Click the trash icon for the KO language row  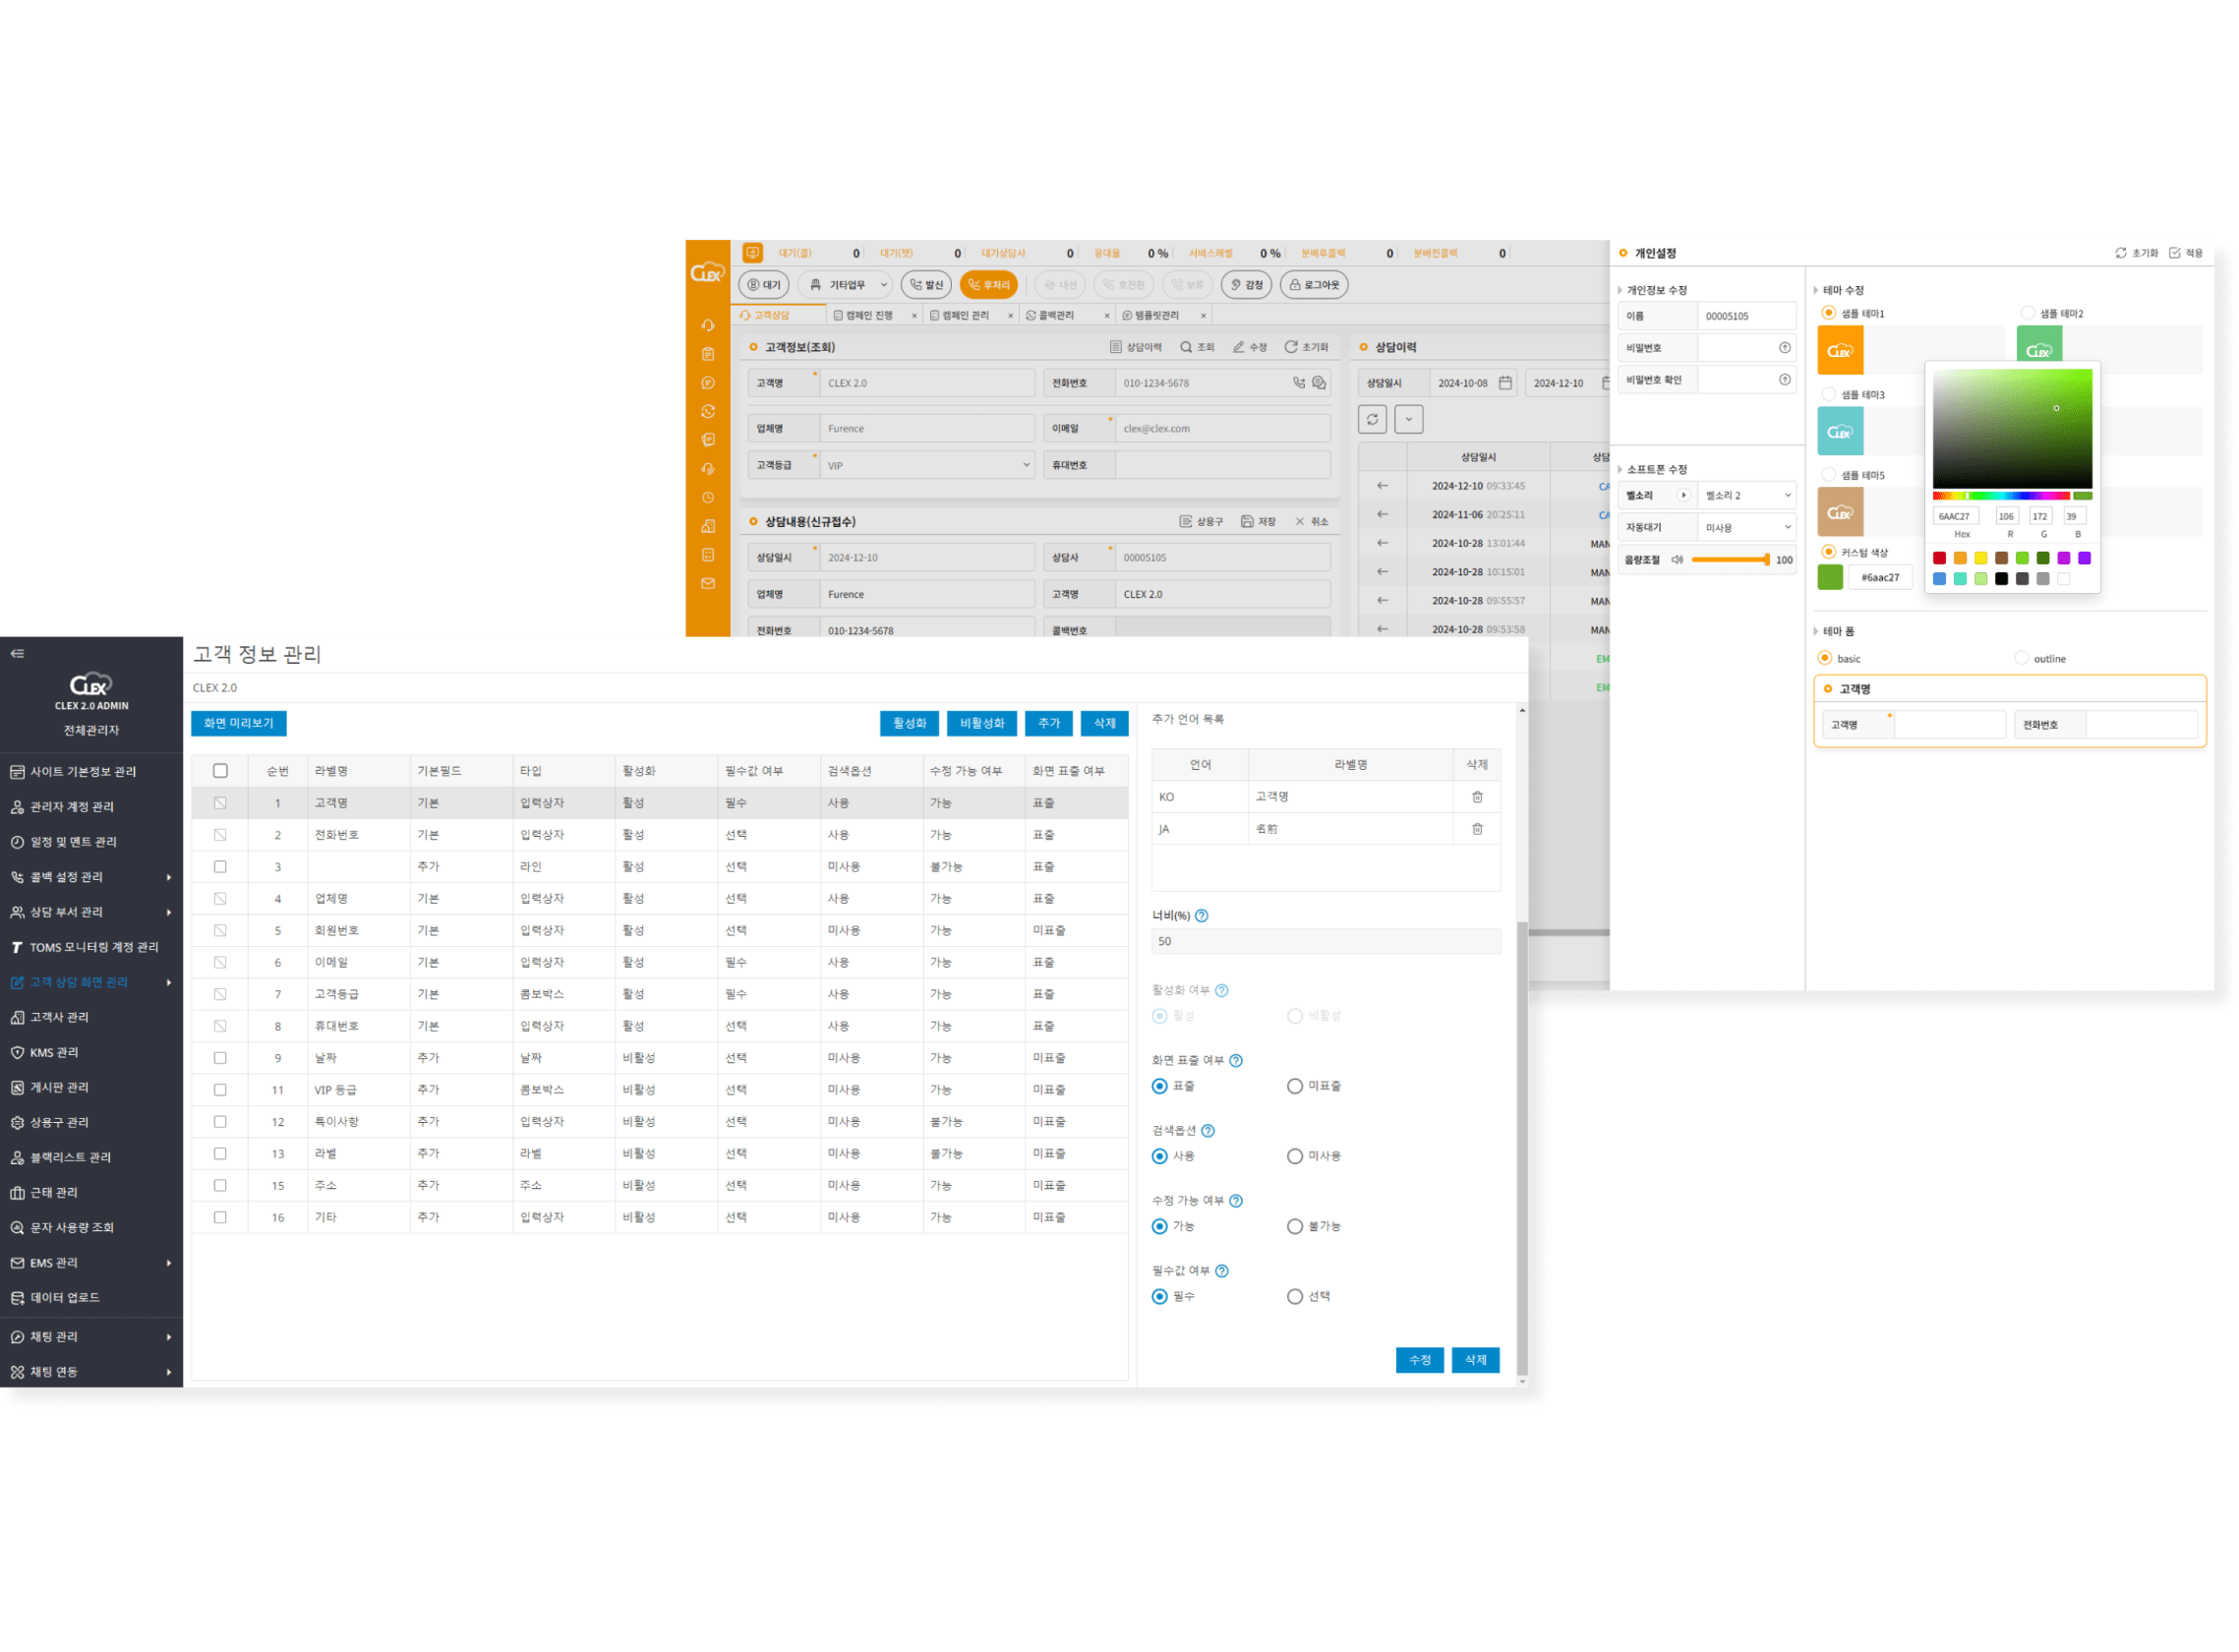1477,797
